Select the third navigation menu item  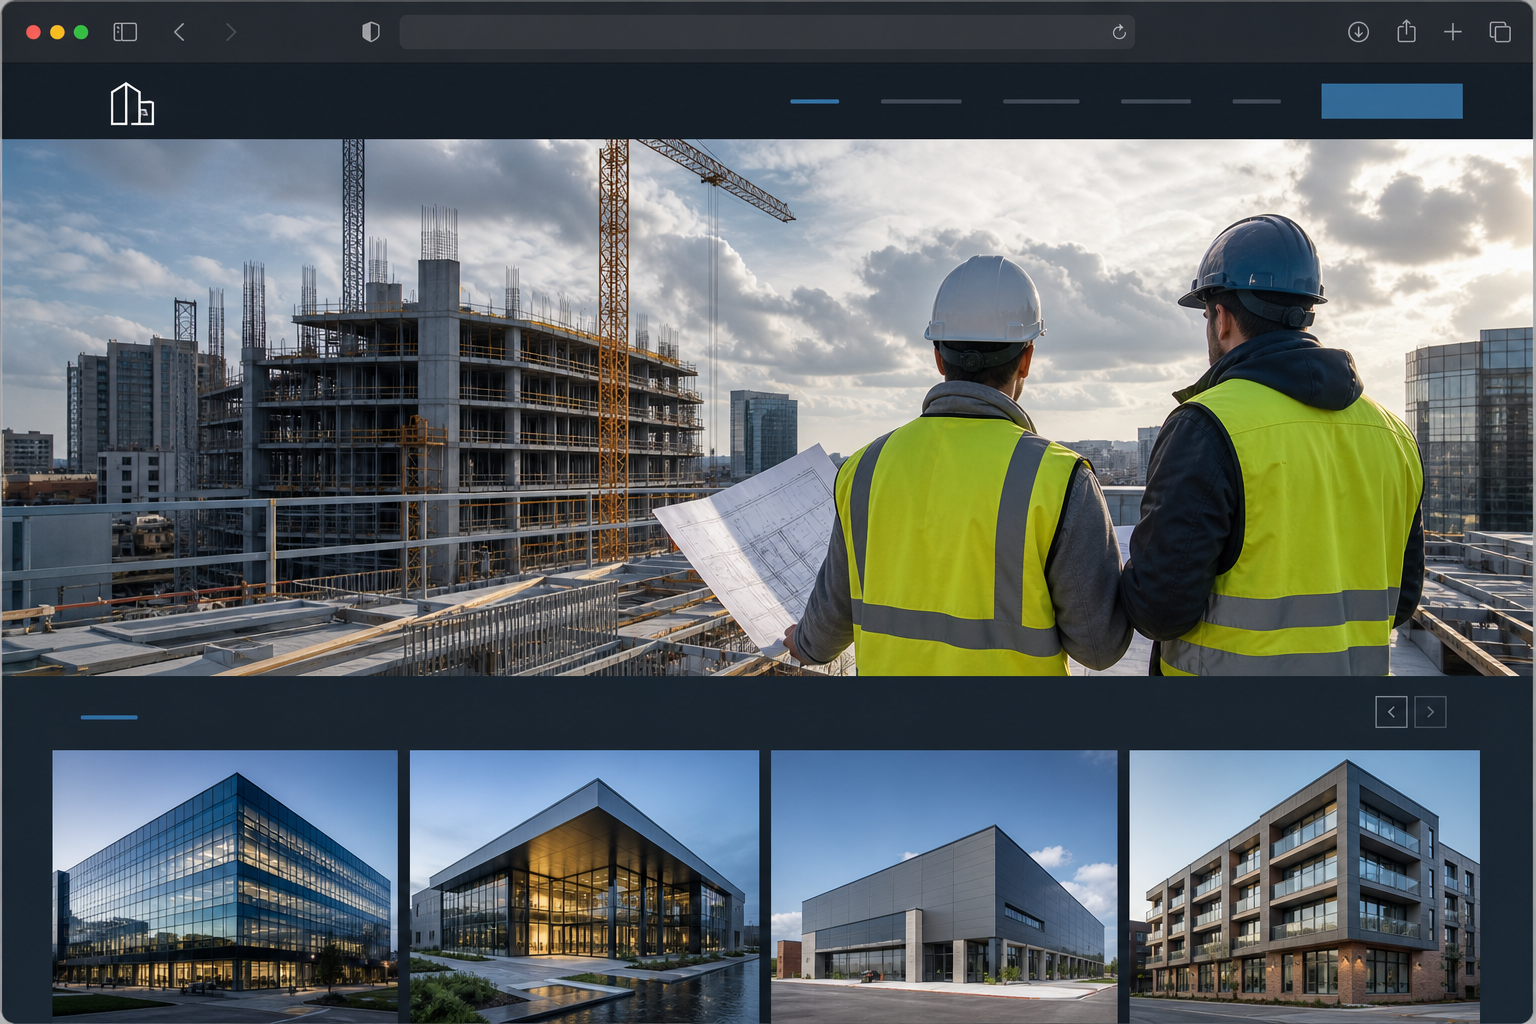(x=1041, y=101)
